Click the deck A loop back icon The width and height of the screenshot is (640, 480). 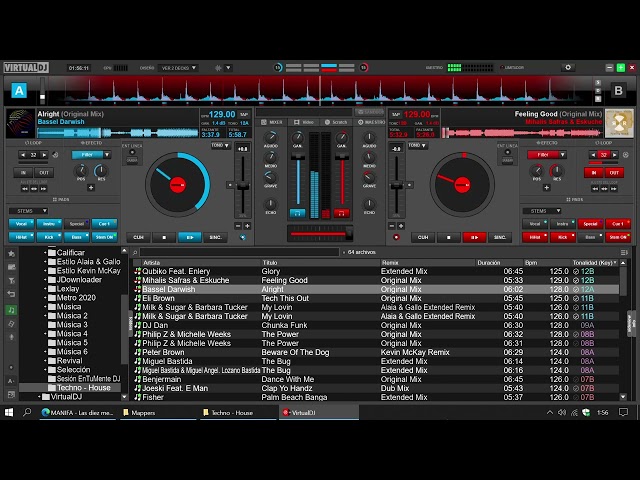[55, 155]
